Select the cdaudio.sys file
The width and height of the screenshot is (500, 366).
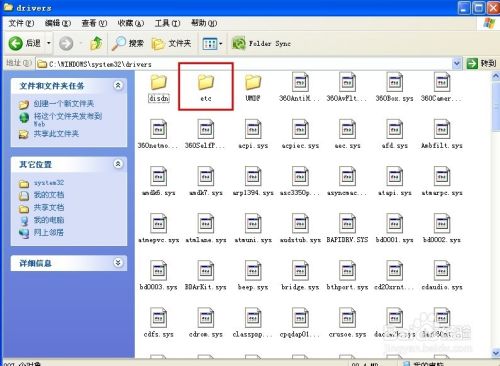click(x=442, y=276)
